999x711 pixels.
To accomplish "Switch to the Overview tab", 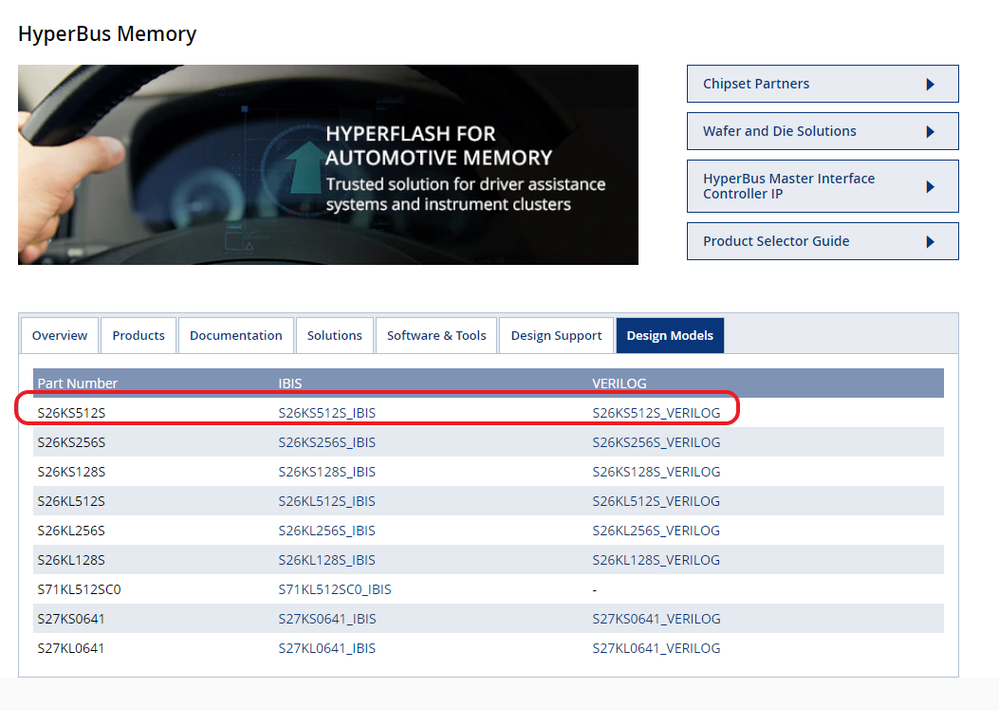I will pyautogui.click(x=59, y=335).
